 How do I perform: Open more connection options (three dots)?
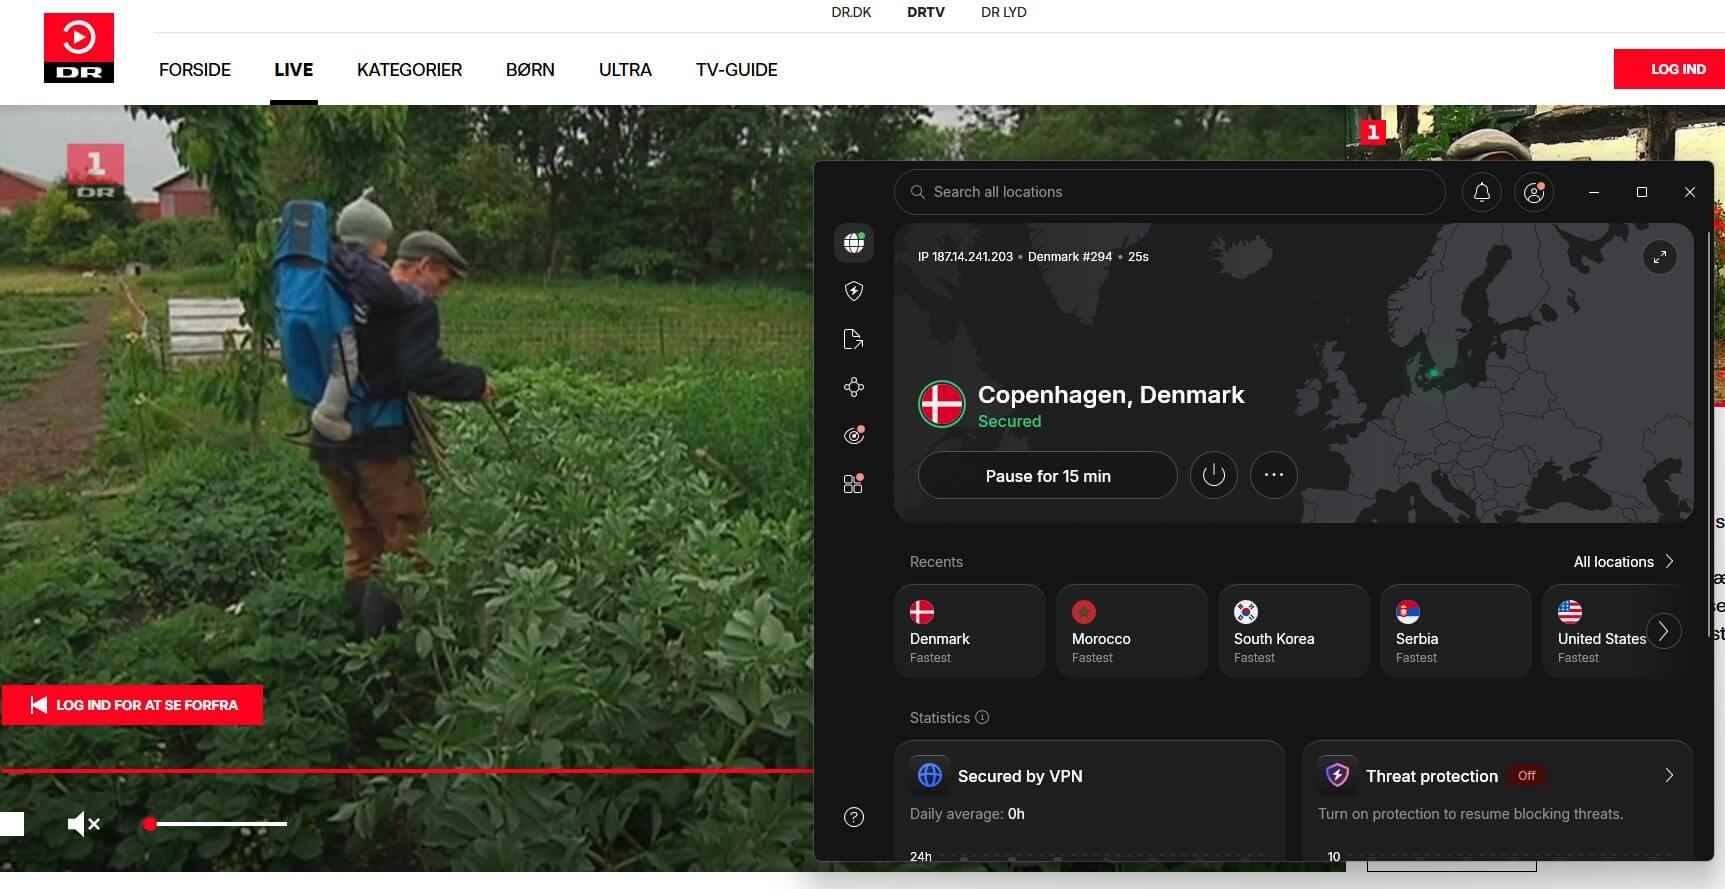click(1274, 475)
